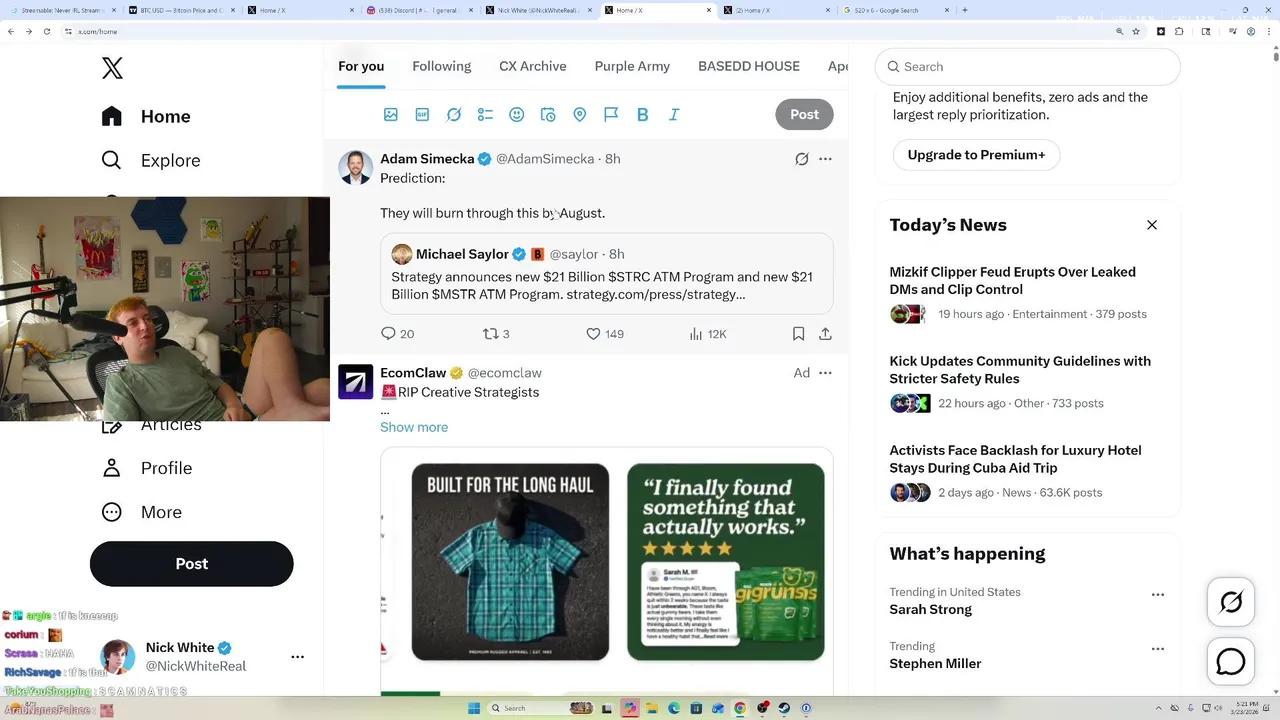The height and width of the screenshot is (720, 1280).
Task: Open the strategy.com press link in quoted post
Action: [x=656, y=295]
